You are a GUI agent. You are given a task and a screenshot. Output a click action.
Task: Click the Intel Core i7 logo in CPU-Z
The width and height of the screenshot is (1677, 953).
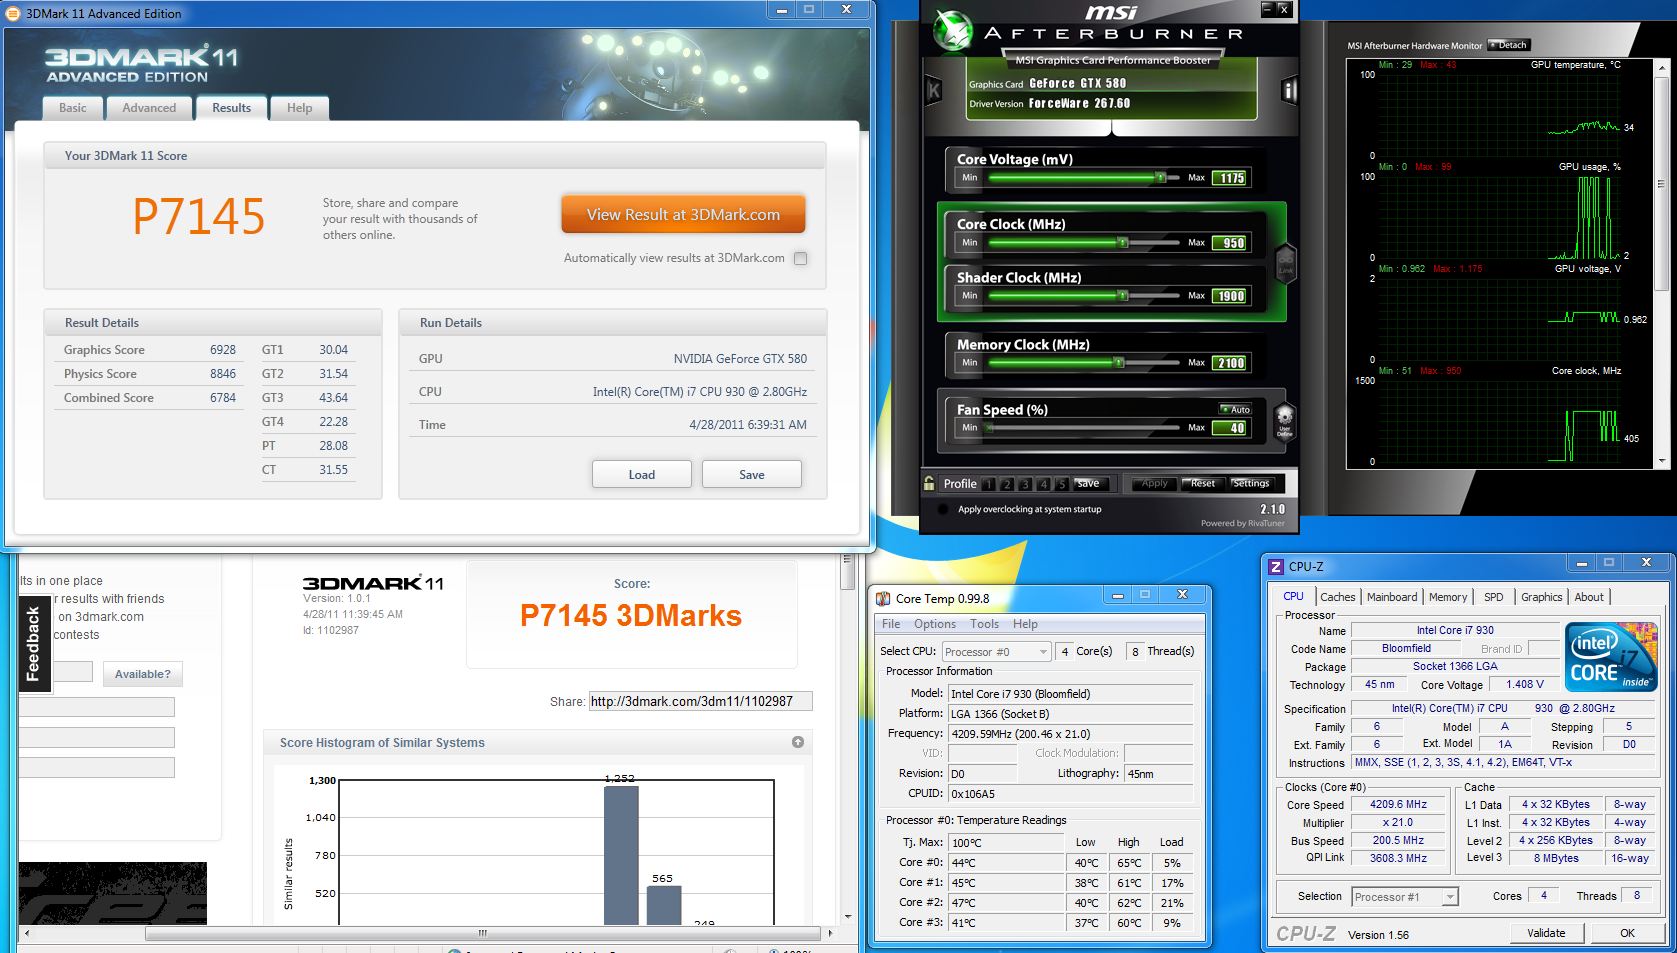(1611, 656)
